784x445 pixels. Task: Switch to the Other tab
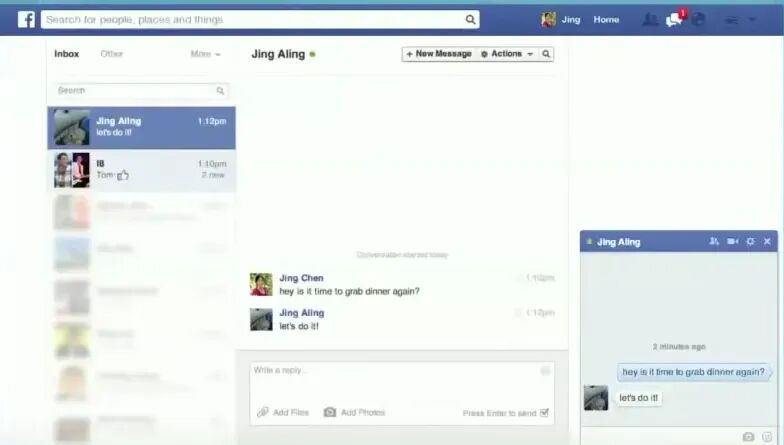point(112,54)
